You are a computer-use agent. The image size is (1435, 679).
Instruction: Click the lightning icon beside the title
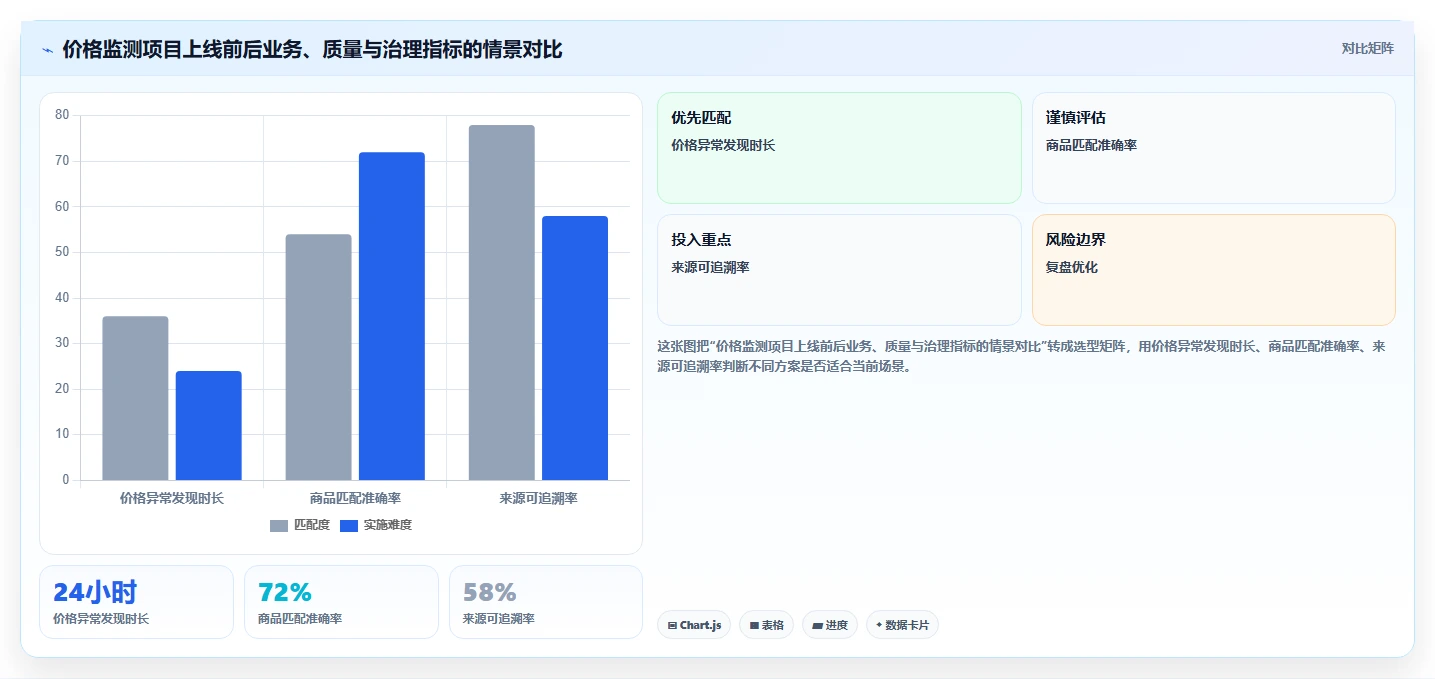pos(47,50)
